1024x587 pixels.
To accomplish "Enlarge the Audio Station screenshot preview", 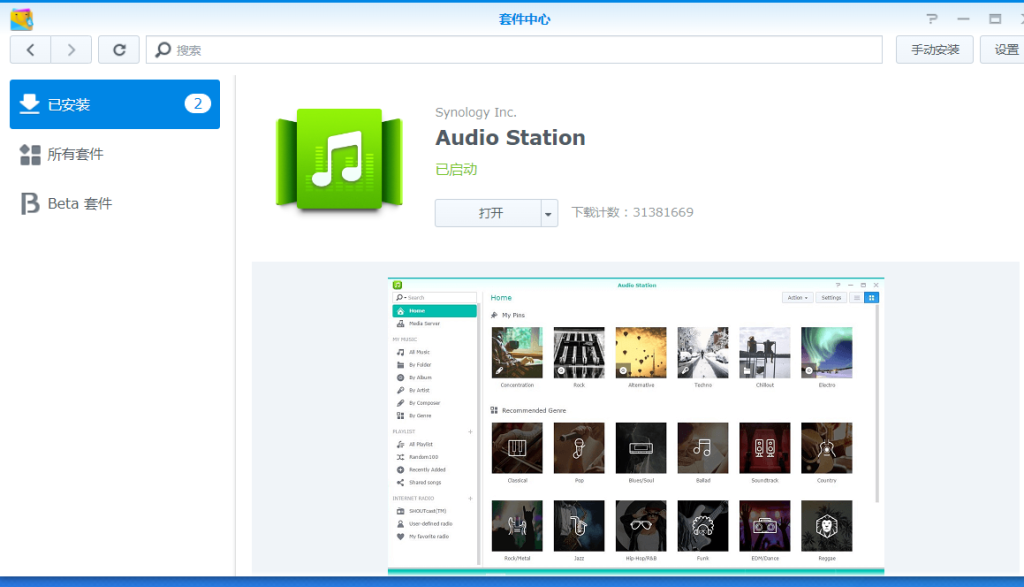I will (x=635, y=425).
